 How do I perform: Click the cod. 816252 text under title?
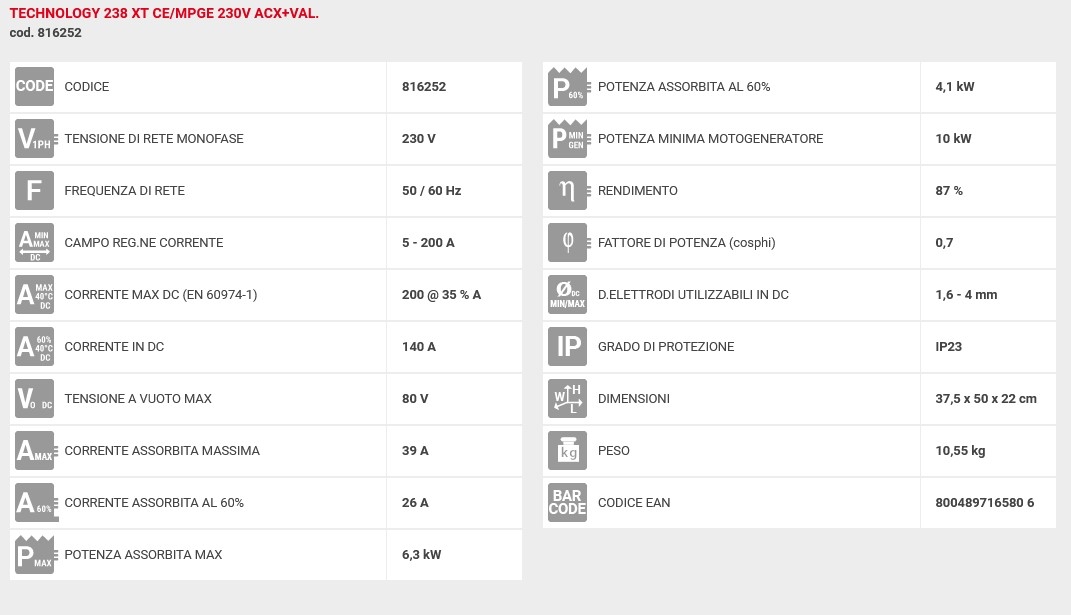tap(45, 33)
